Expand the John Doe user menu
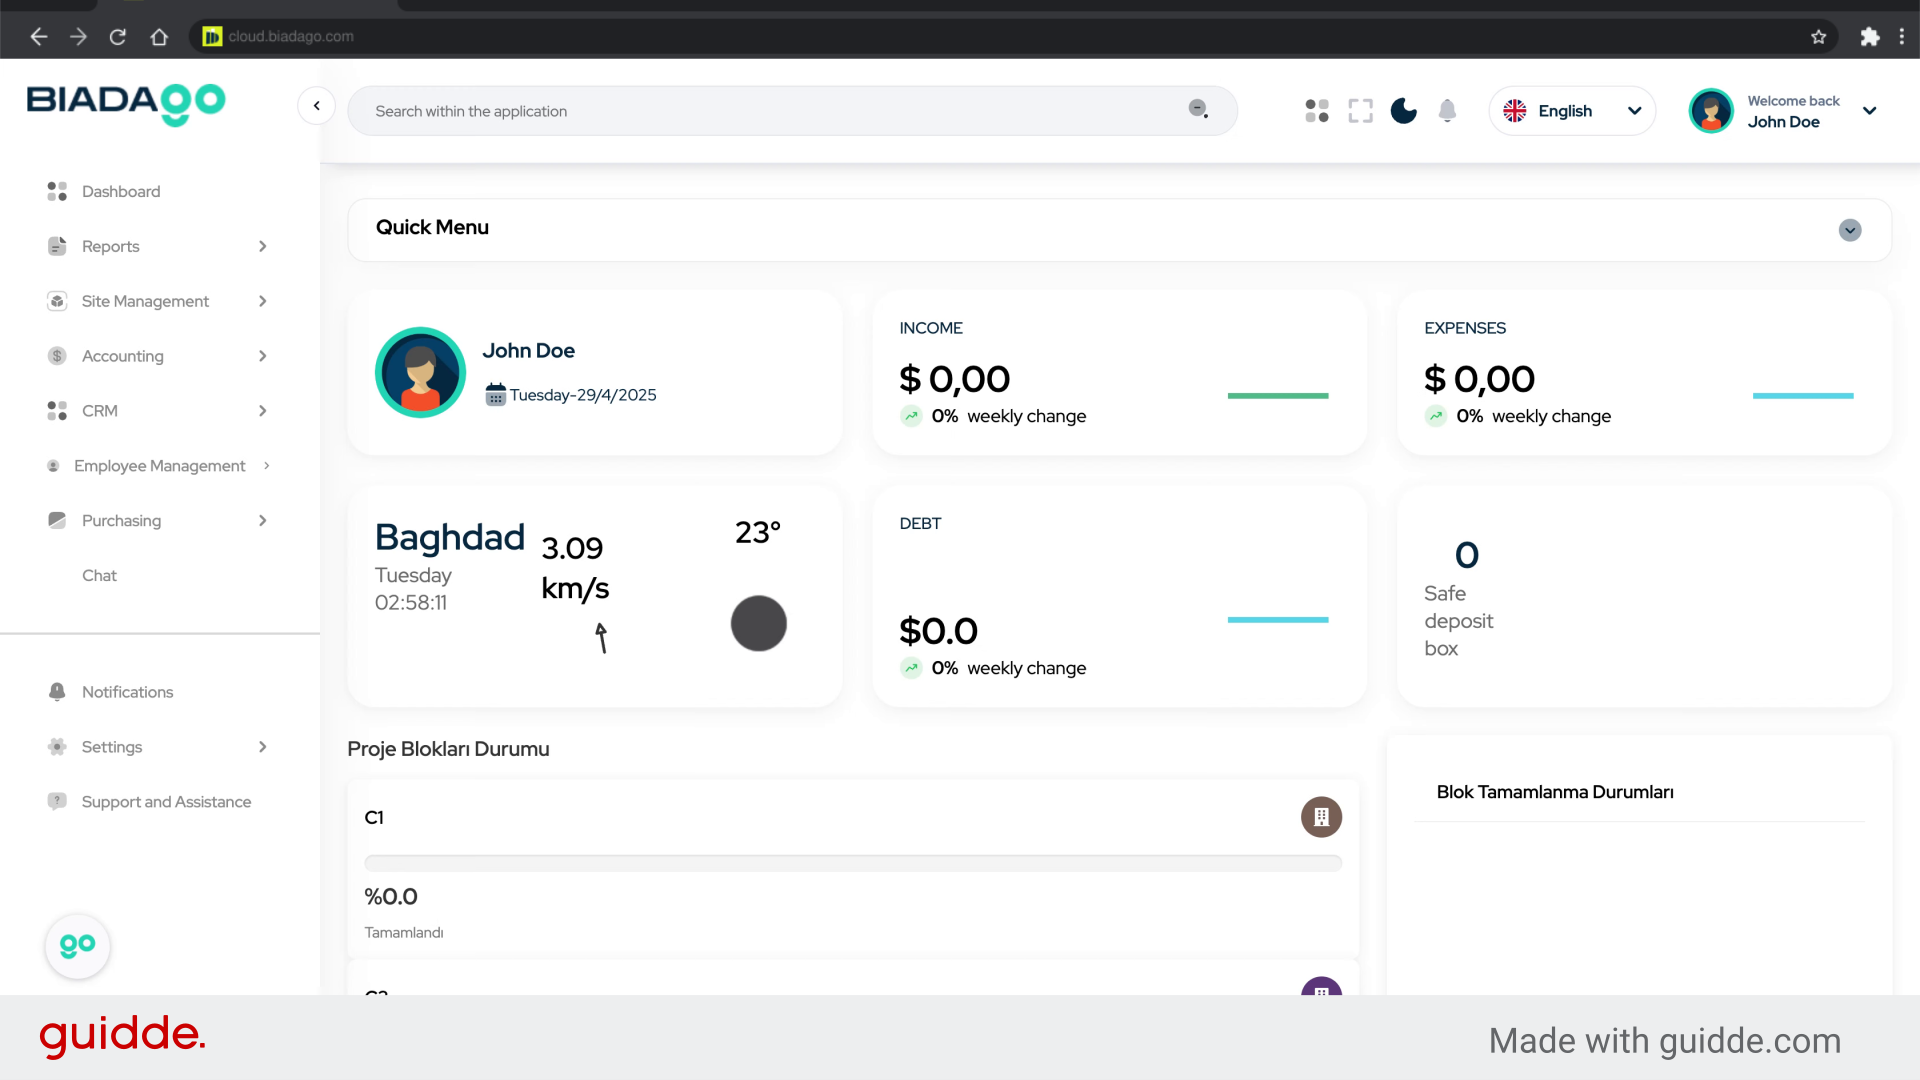This screenshot has width=1920, height=1080. click(x=1869, y=111)
